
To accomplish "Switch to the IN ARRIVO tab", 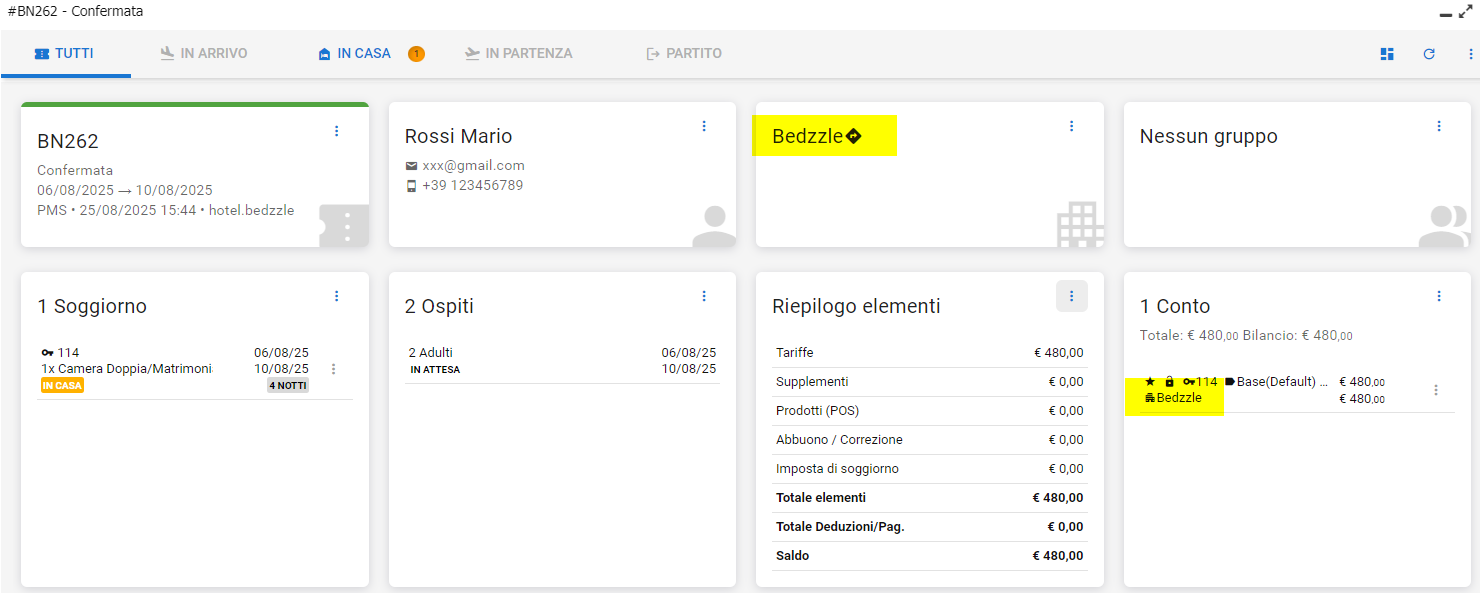I will click(x=203, y=54).
